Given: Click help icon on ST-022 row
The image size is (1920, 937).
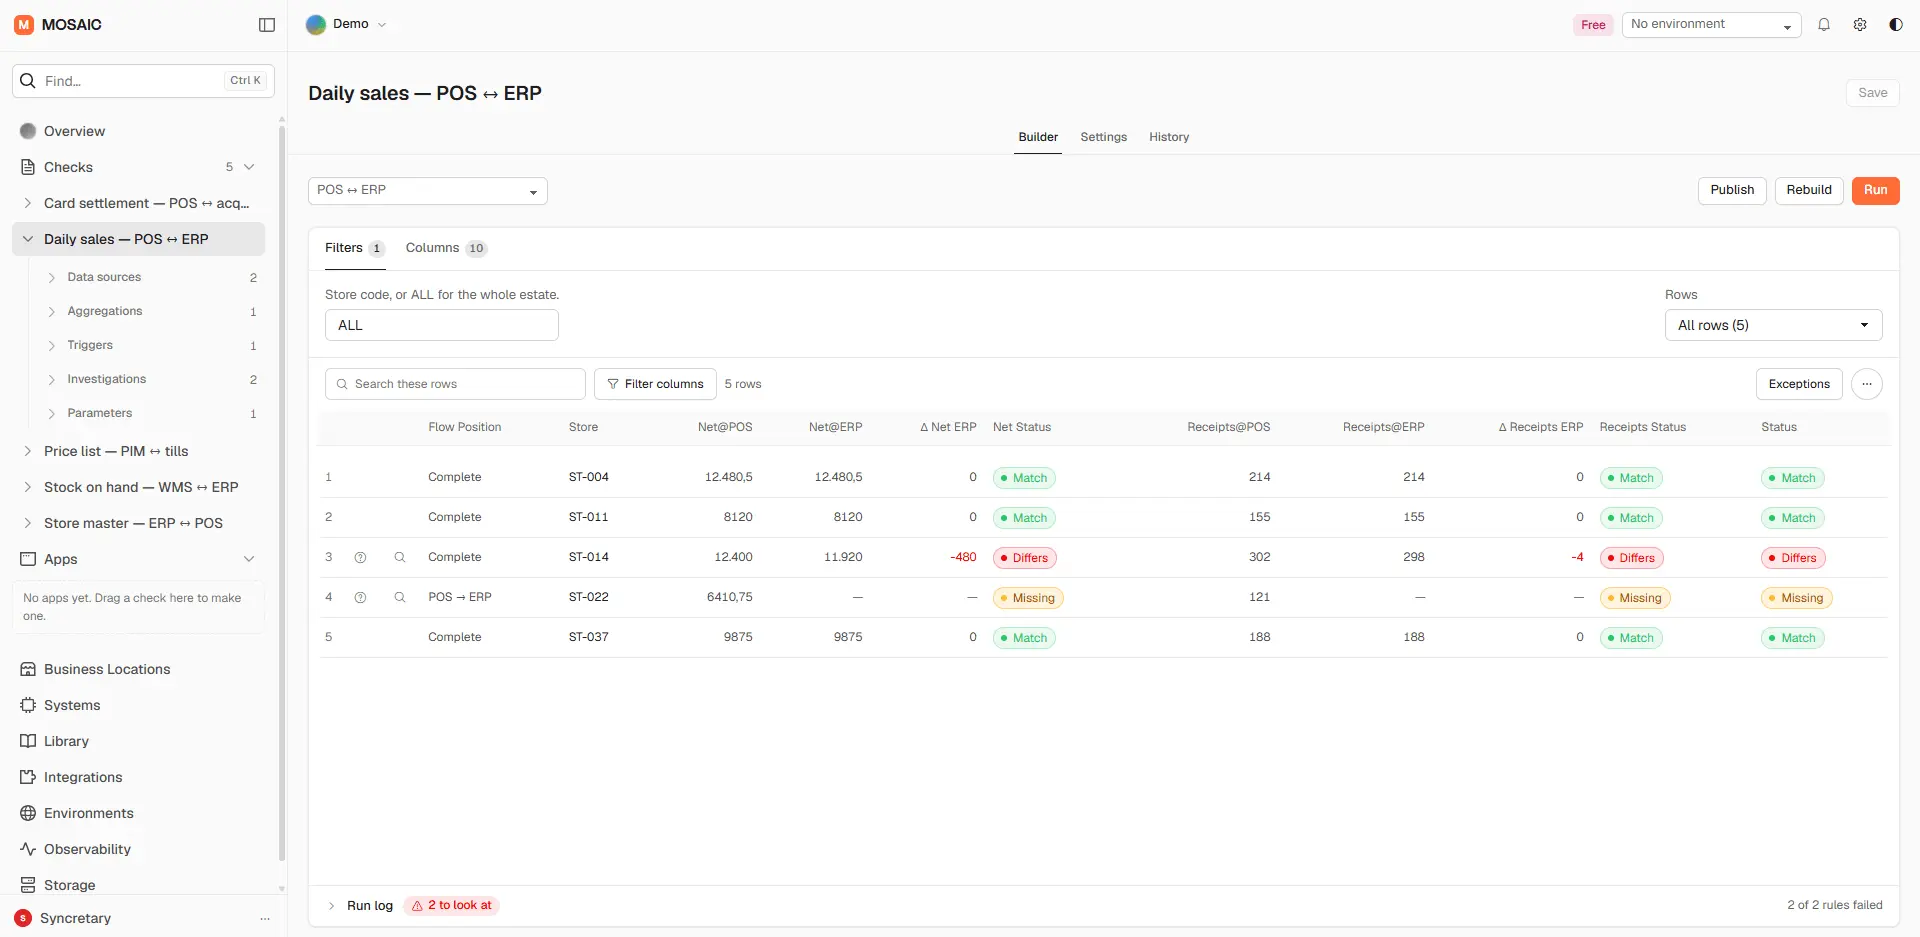Looking at the screenshot, I should (360, 598).
